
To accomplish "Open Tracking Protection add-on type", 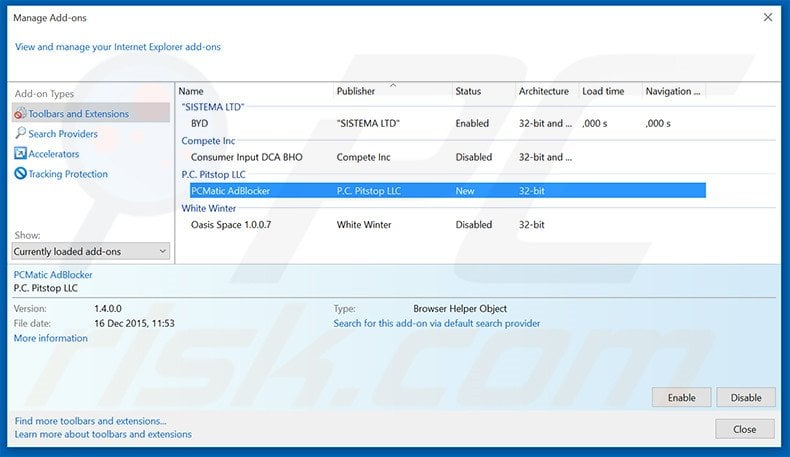I will click(x=68, y=174).
